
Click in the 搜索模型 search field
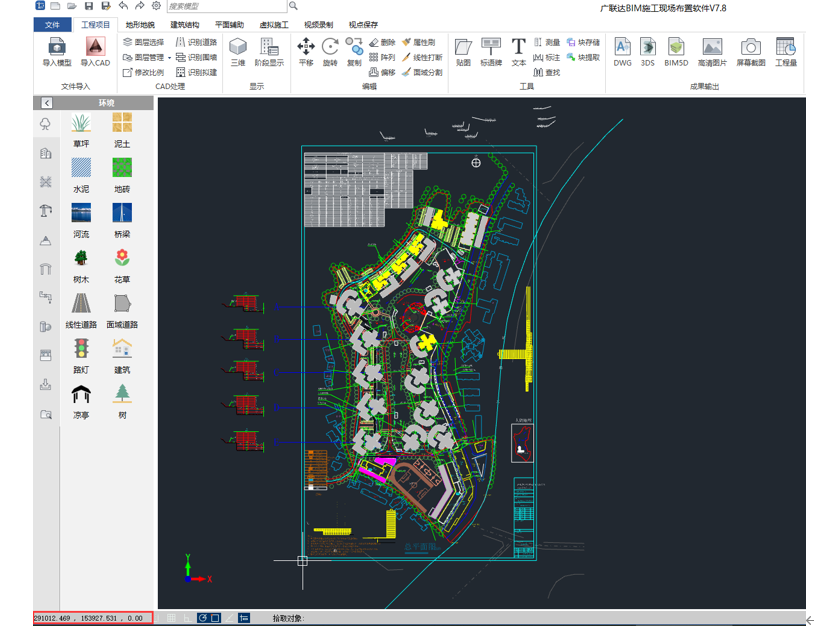point(227,6)
